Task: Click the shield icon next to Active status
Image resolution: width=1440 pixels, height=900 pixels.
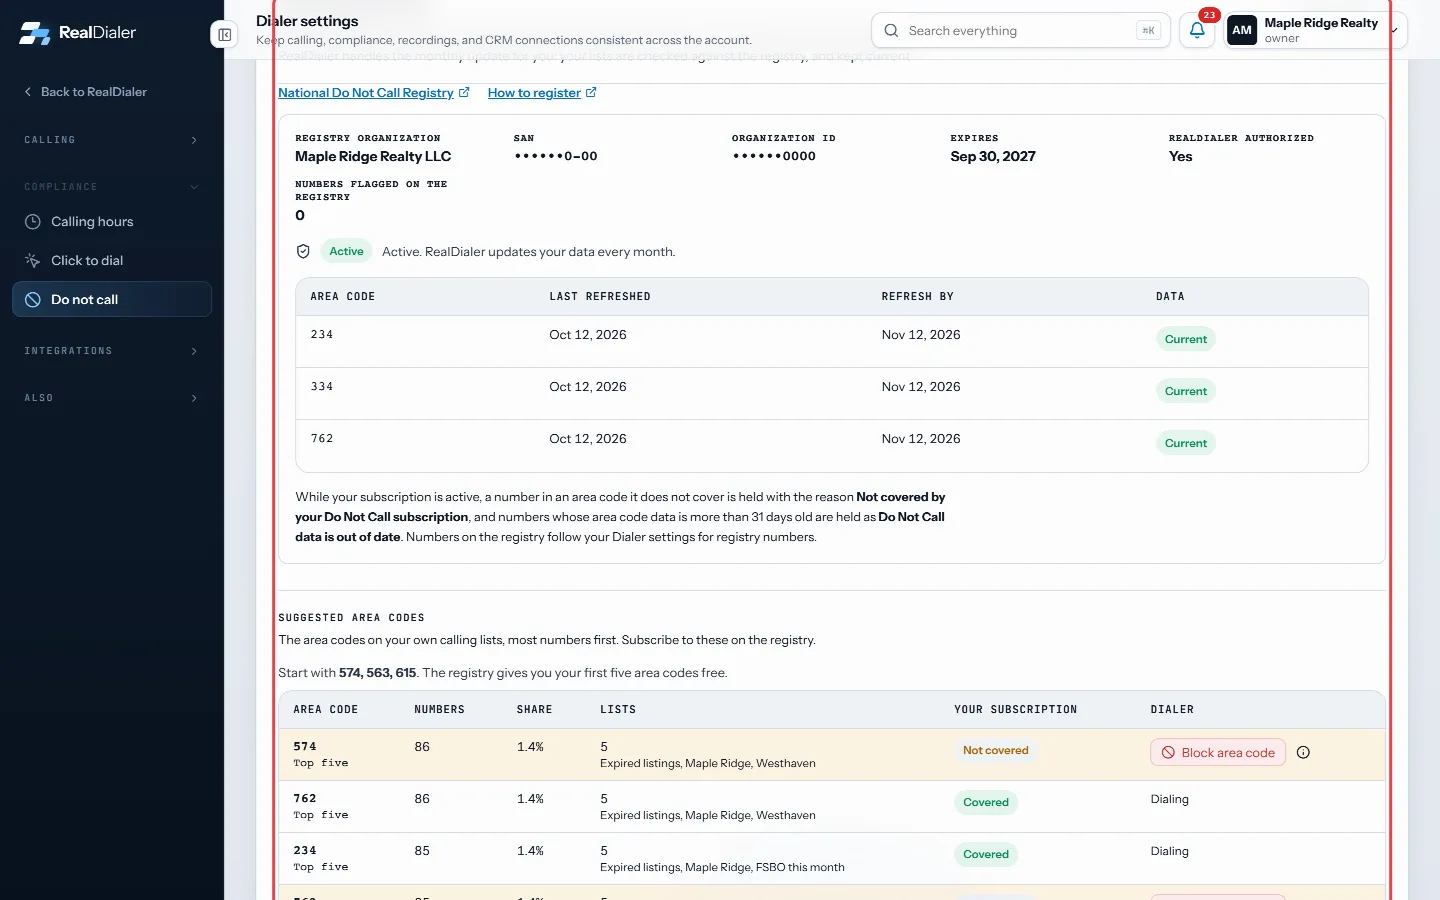Action: pyautogui.click(x=303, y=252)
